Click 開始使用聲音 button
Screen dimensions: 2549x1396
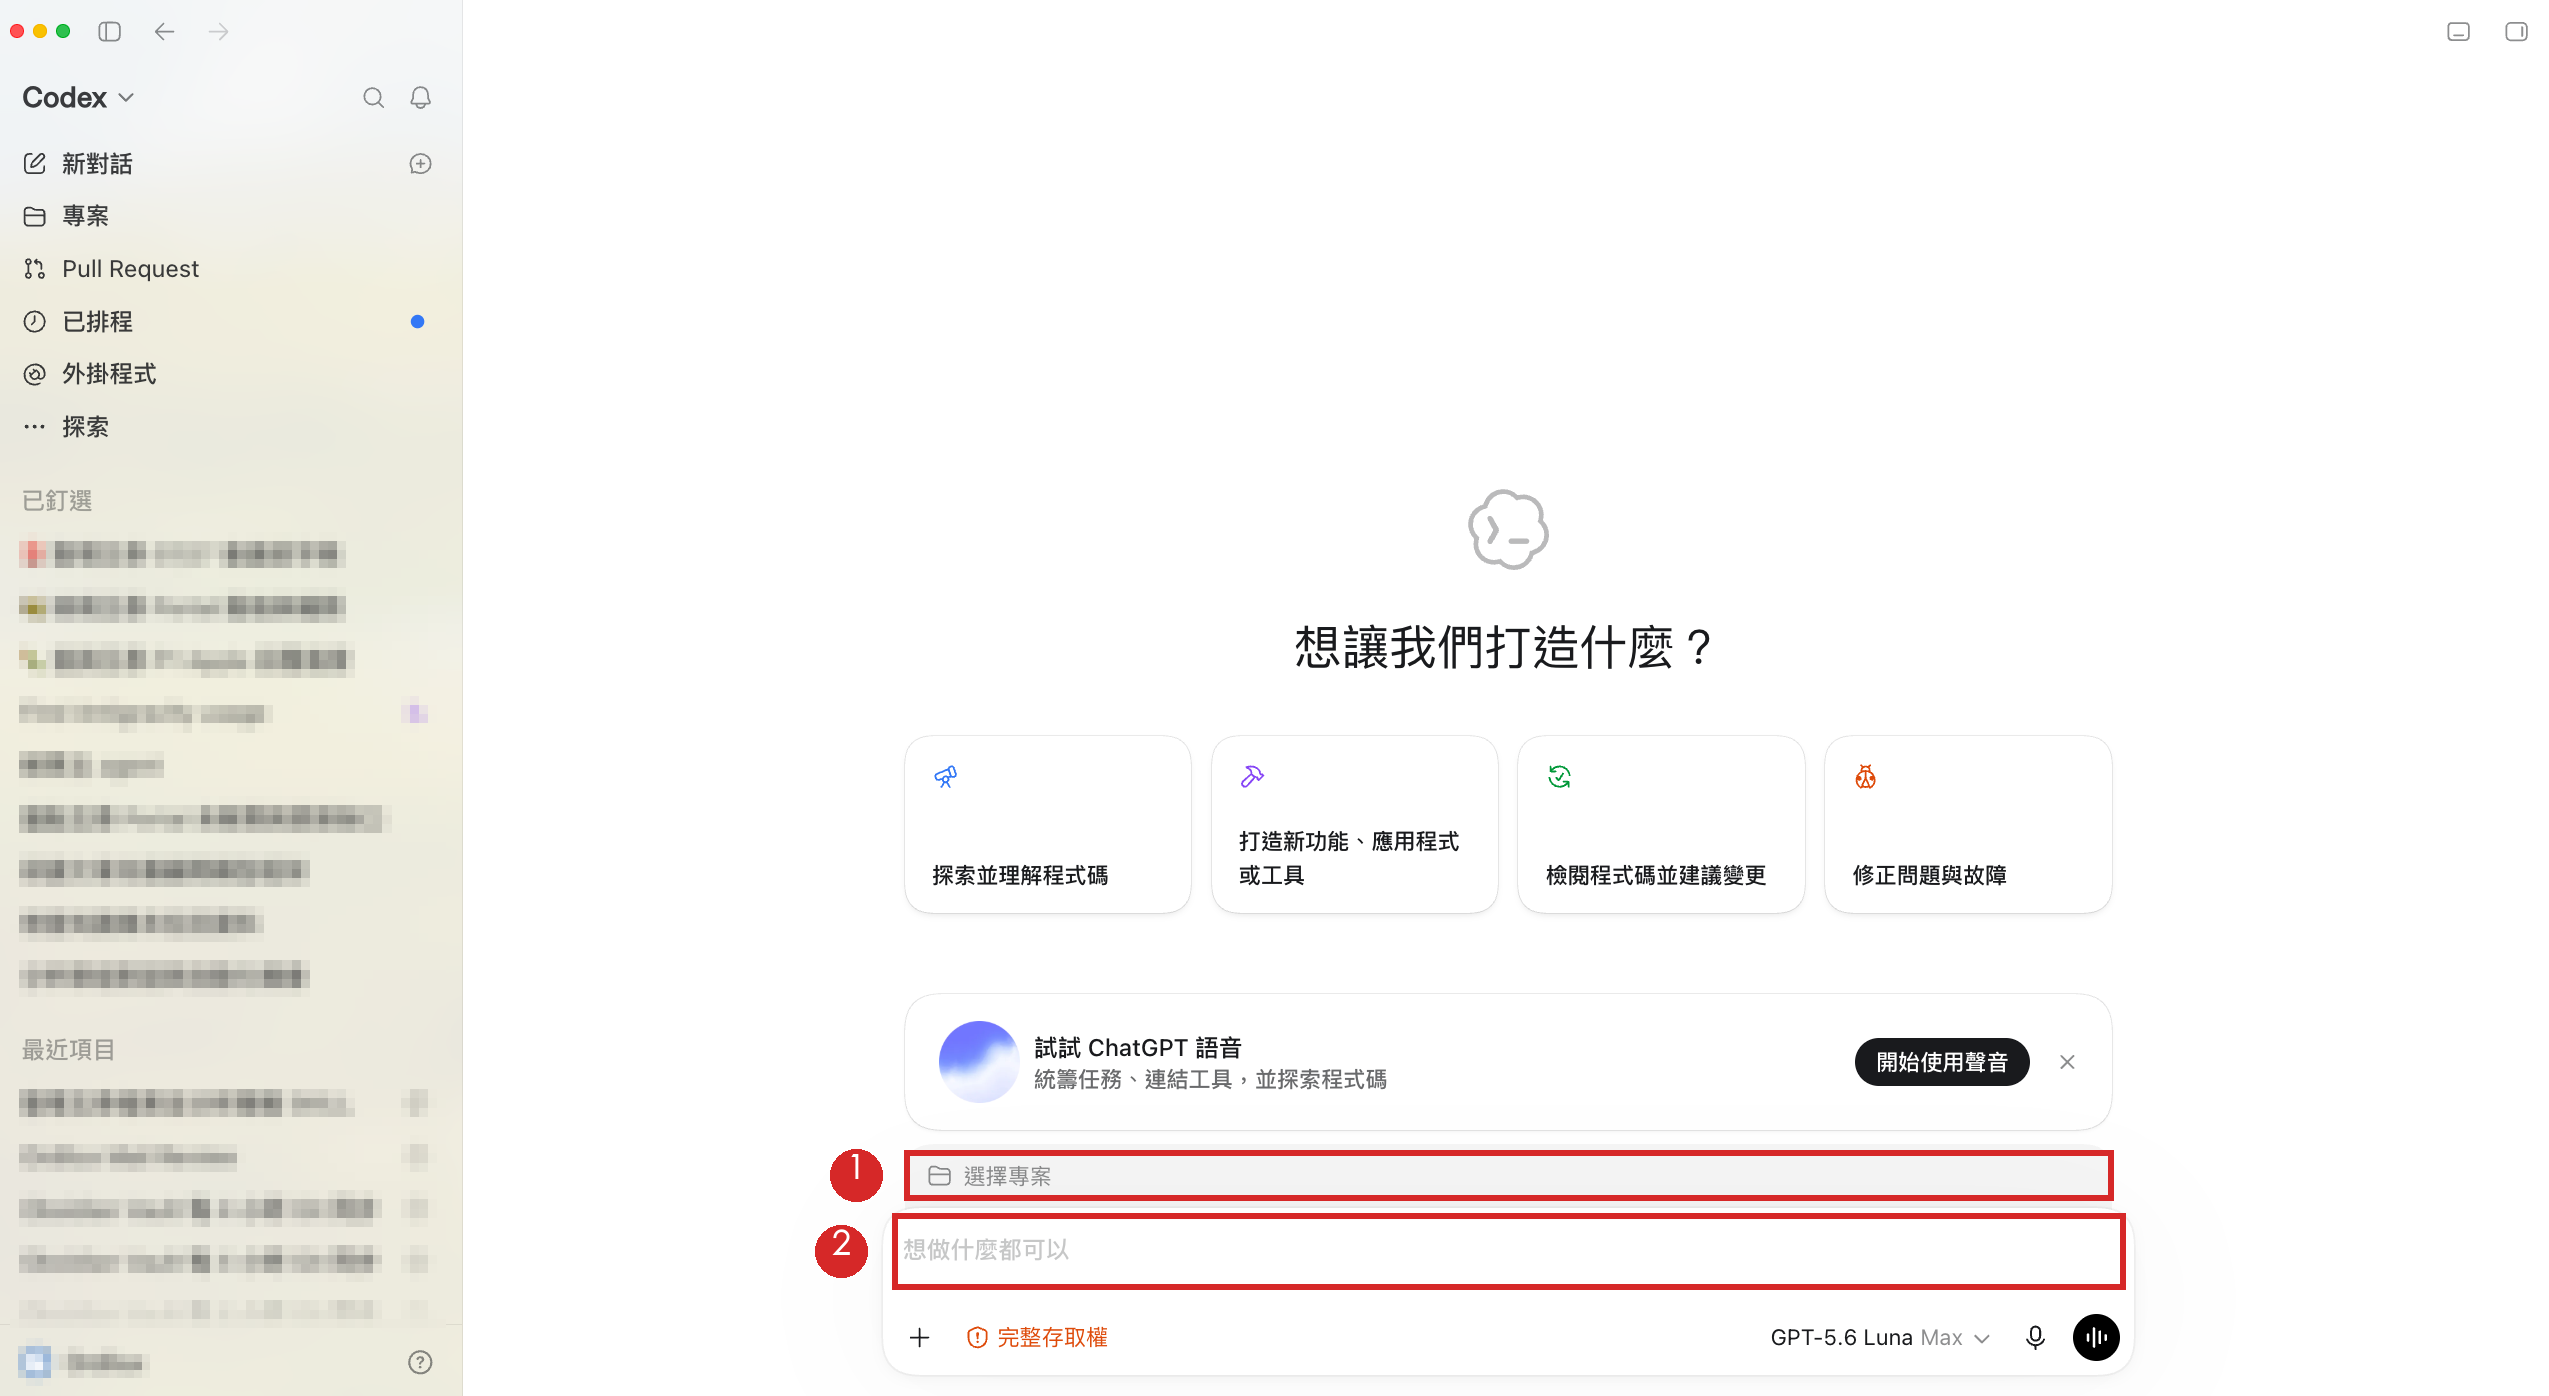(1942, 1062)
